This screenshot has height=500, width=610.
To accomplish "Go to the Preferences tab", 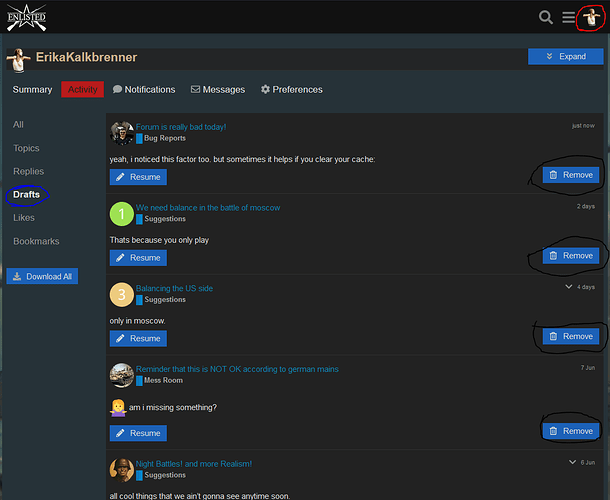I will [x=292, y=89].
